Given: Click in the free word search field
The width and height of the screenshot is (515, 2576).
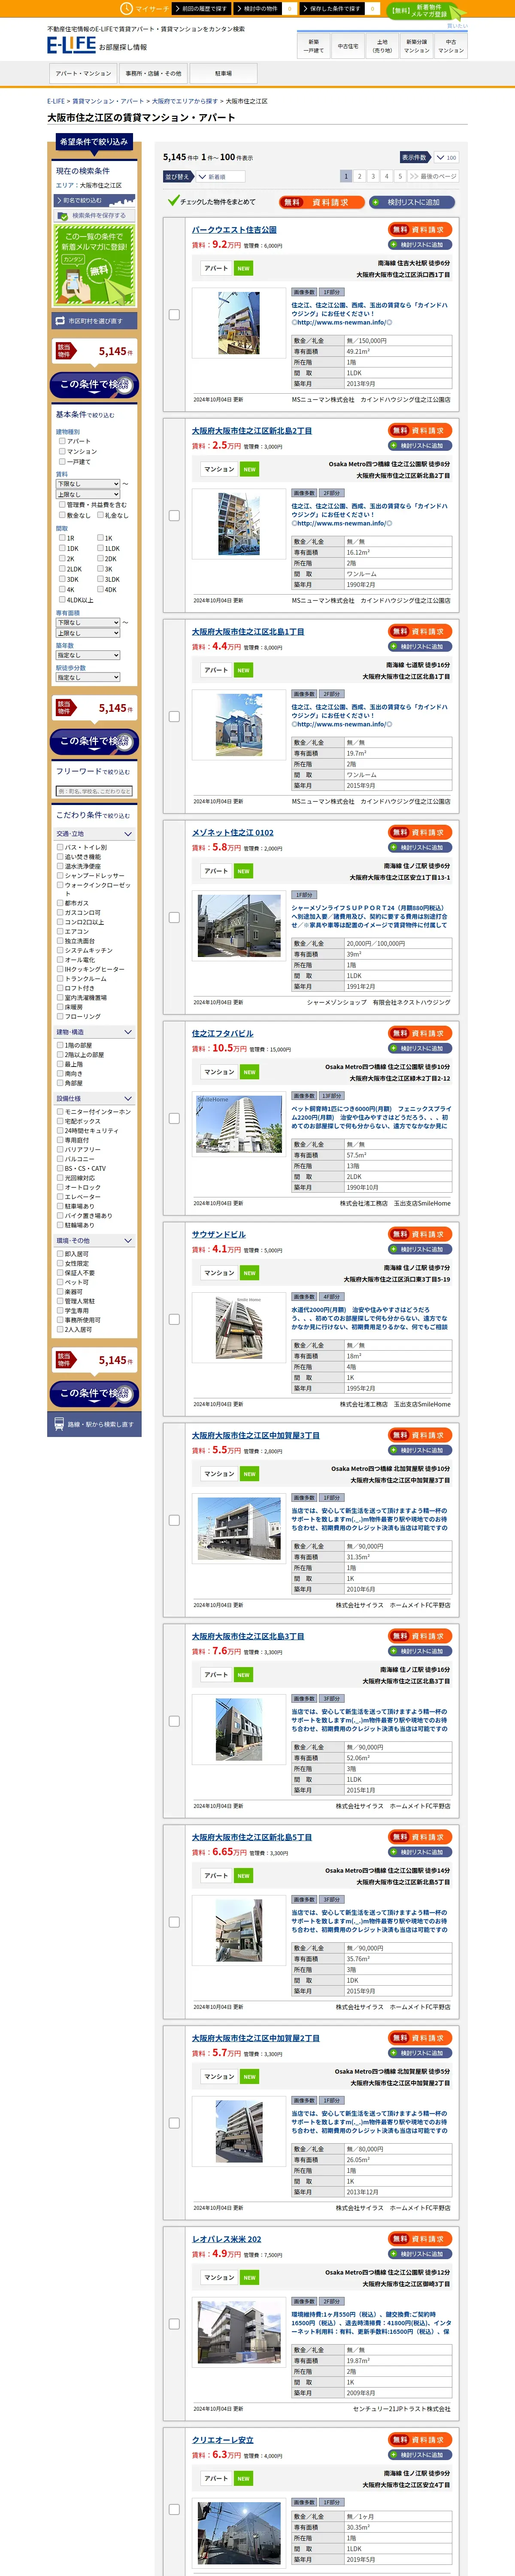Looking at the screenshot, I should click(94, 791).
